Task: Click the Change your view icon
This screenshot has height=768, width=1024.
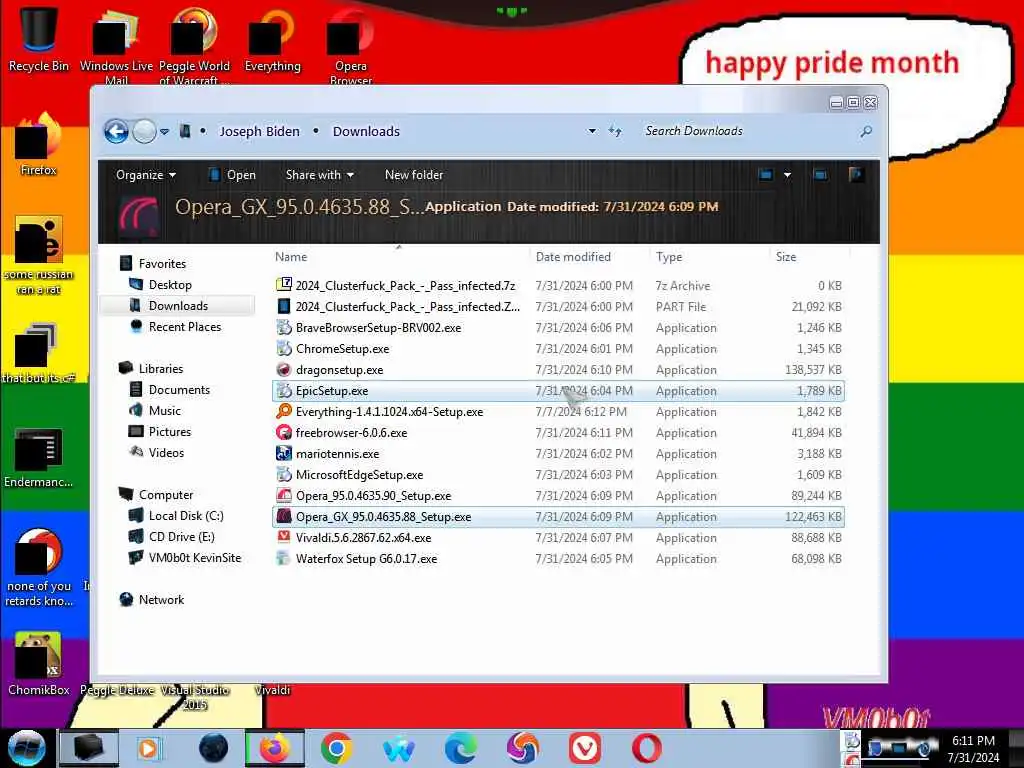Action: pyautogui.click(x=765, y=175)
